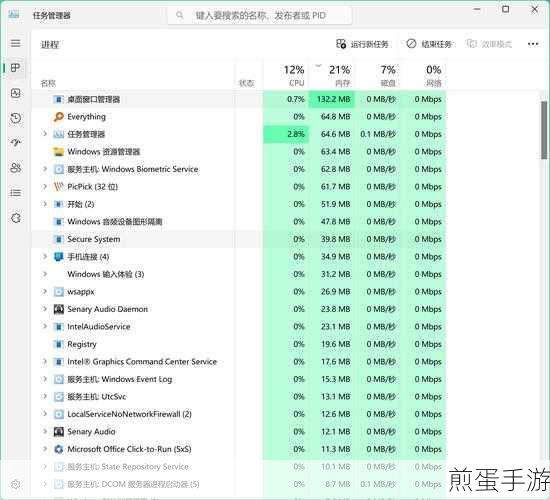Open the App history icon in sidebar
The width and height of the screenshot is (550, 500).
click(x=15, y=118)
